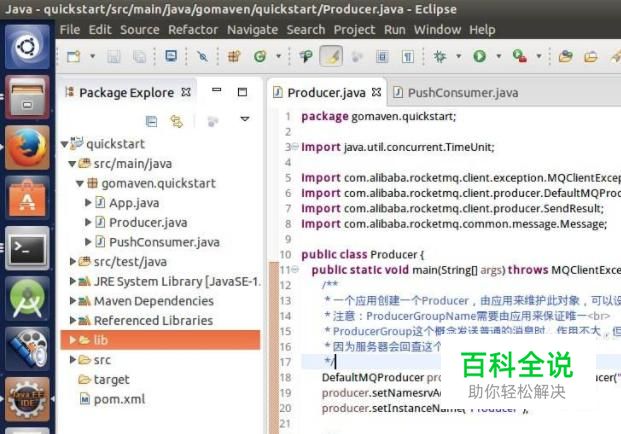Fold the import block at line 3

pyautogui.click(x=295, y=147)
